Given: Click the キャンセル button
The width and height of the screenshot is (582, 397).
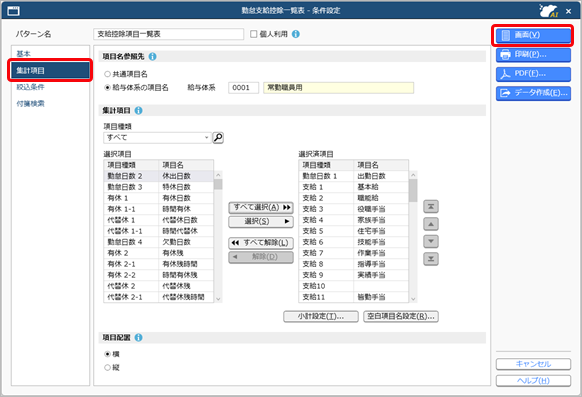Looking at the screenshot, I should point(533,364).
